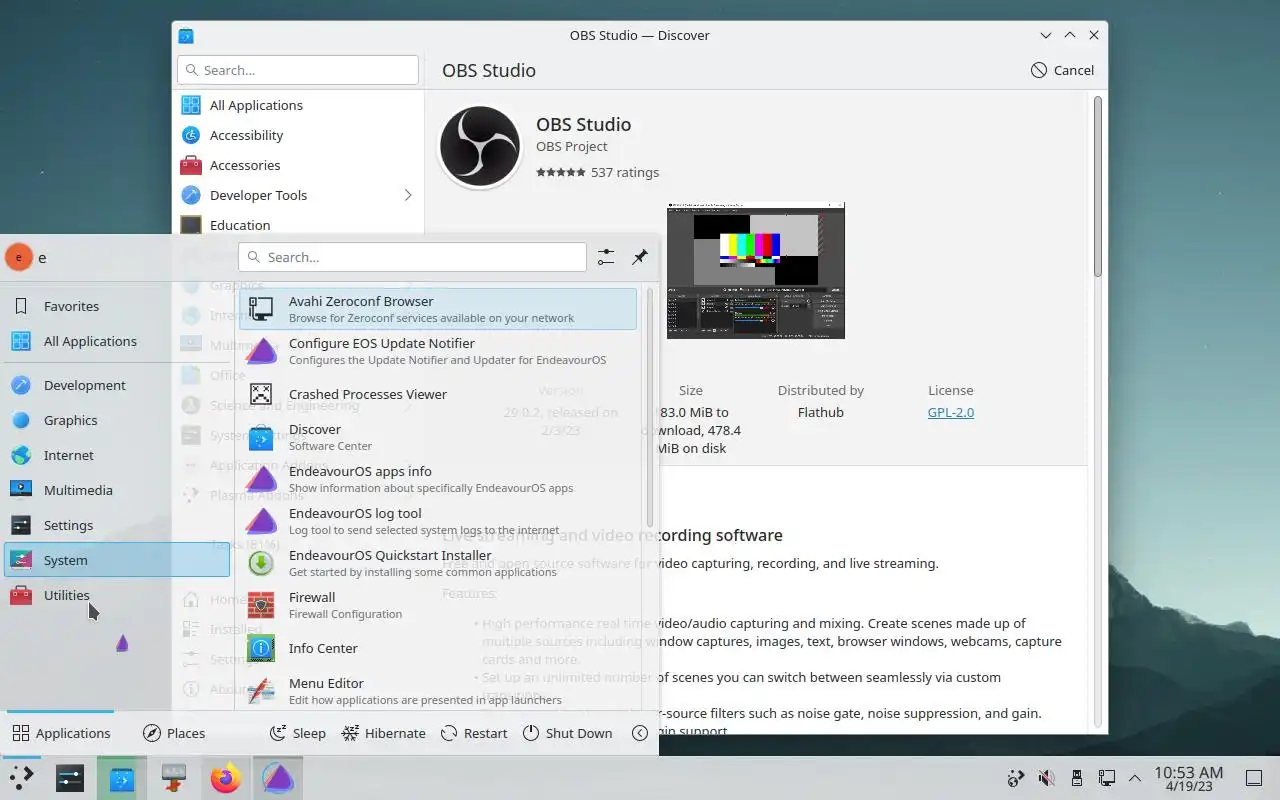1280x800 pixels.
Task: Cancel the OBS Studio installation
Action: tap(1062, 70)
